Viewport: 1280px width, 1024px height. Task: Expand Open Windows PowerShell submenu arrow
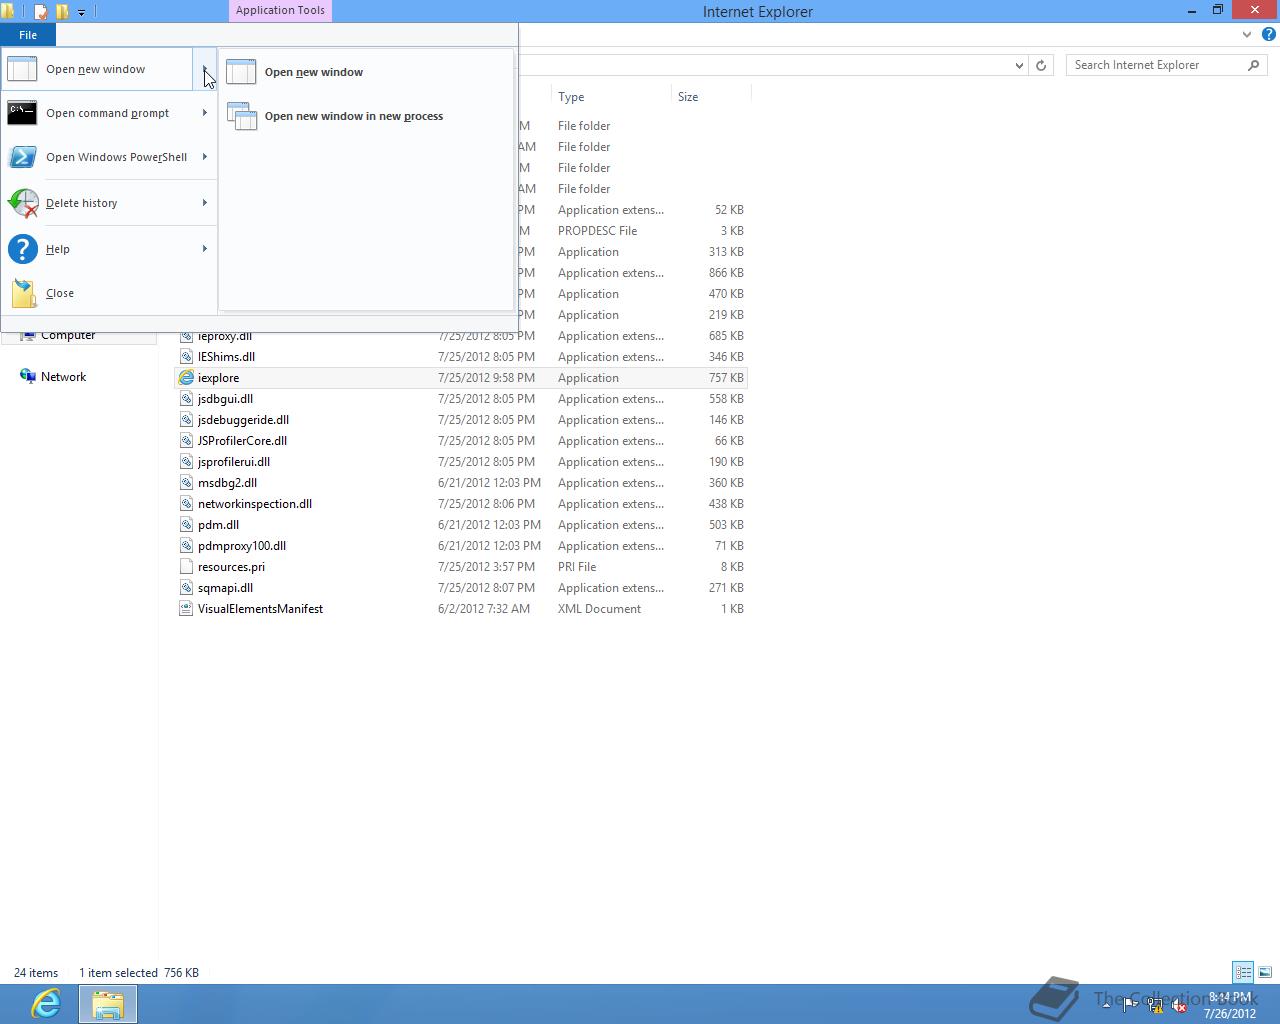[x=205, y=157]
